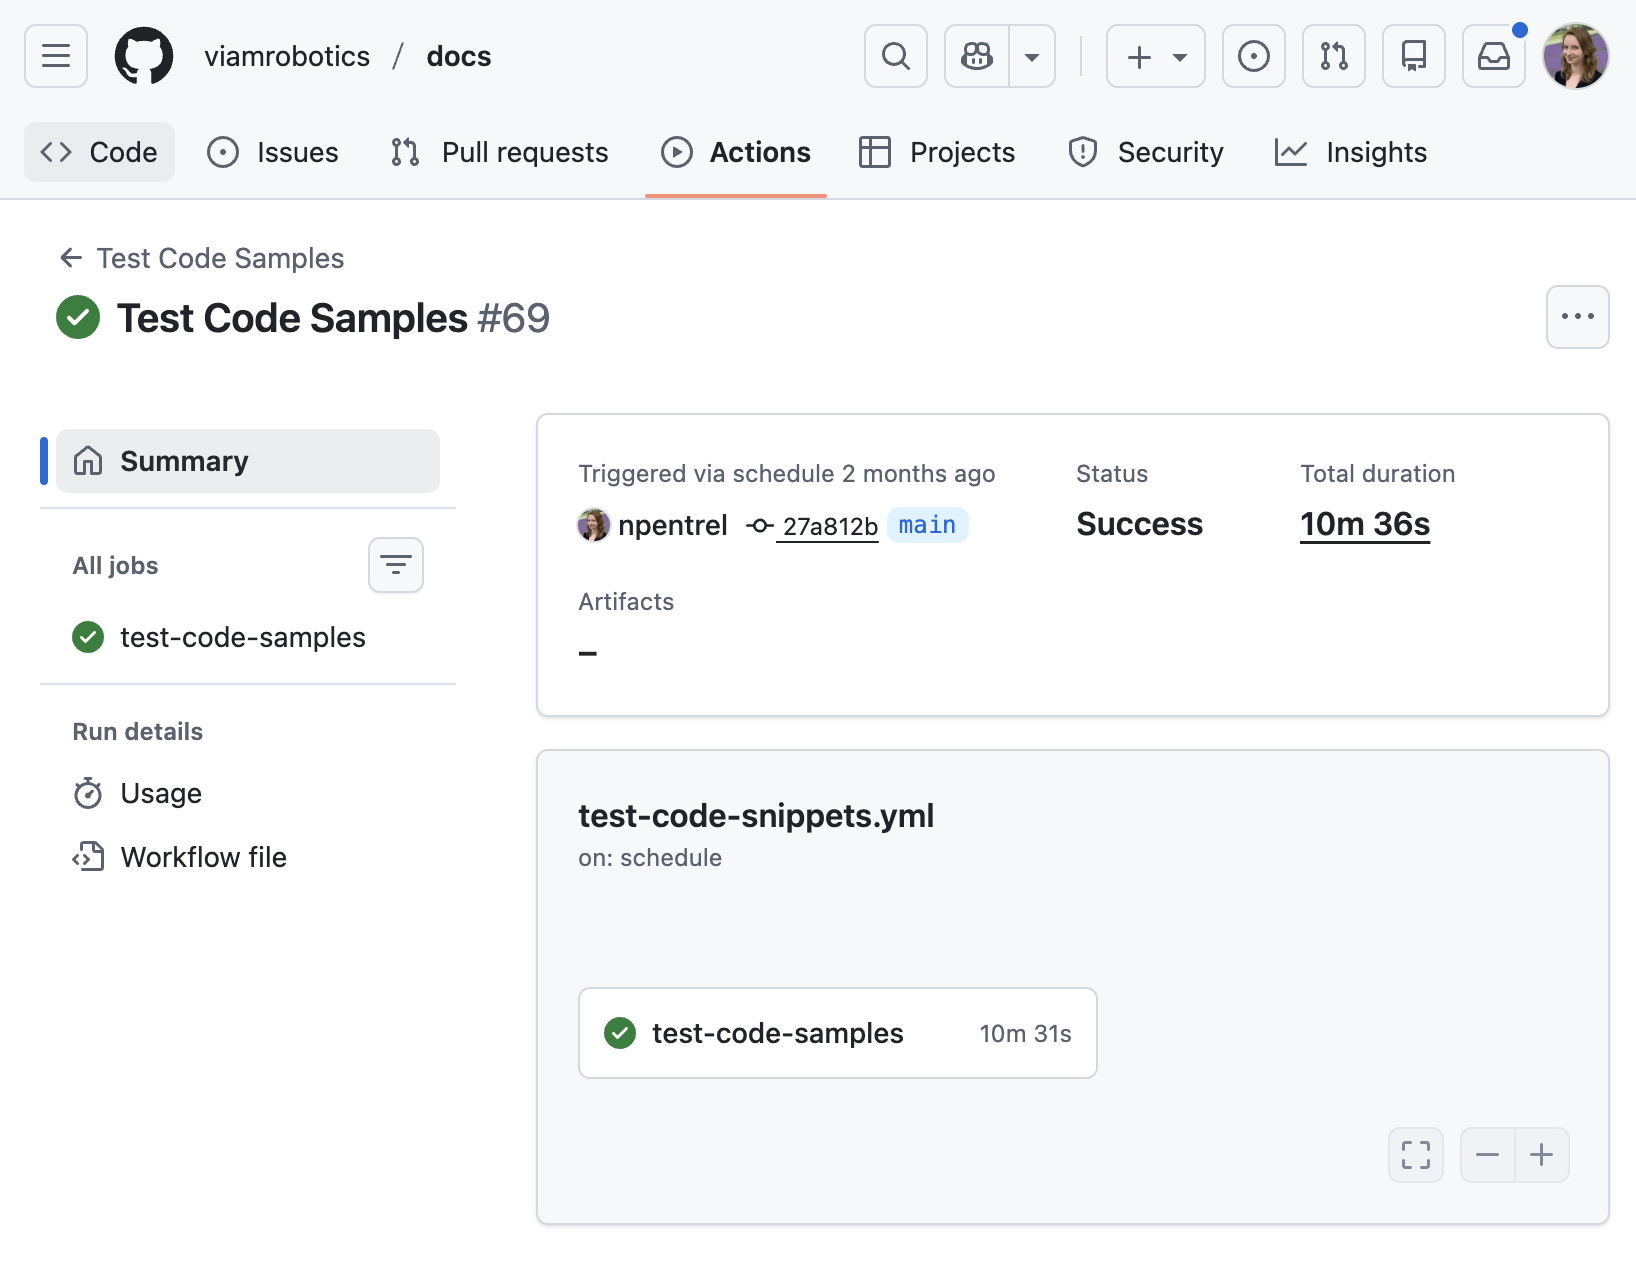This screenshot has height=1262, width=1636.
Task: Open the pull requests icon in header
Action: coord(1334,56)
